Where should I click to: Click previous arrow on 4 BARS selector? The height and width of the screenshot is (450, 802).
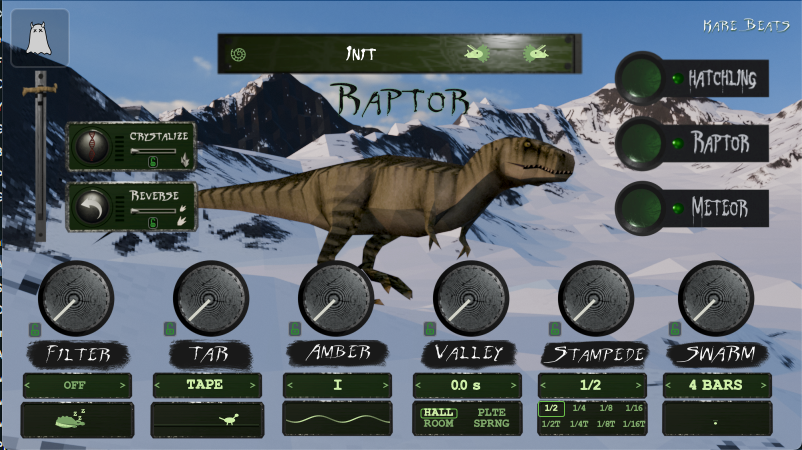(x=668, y=385)
